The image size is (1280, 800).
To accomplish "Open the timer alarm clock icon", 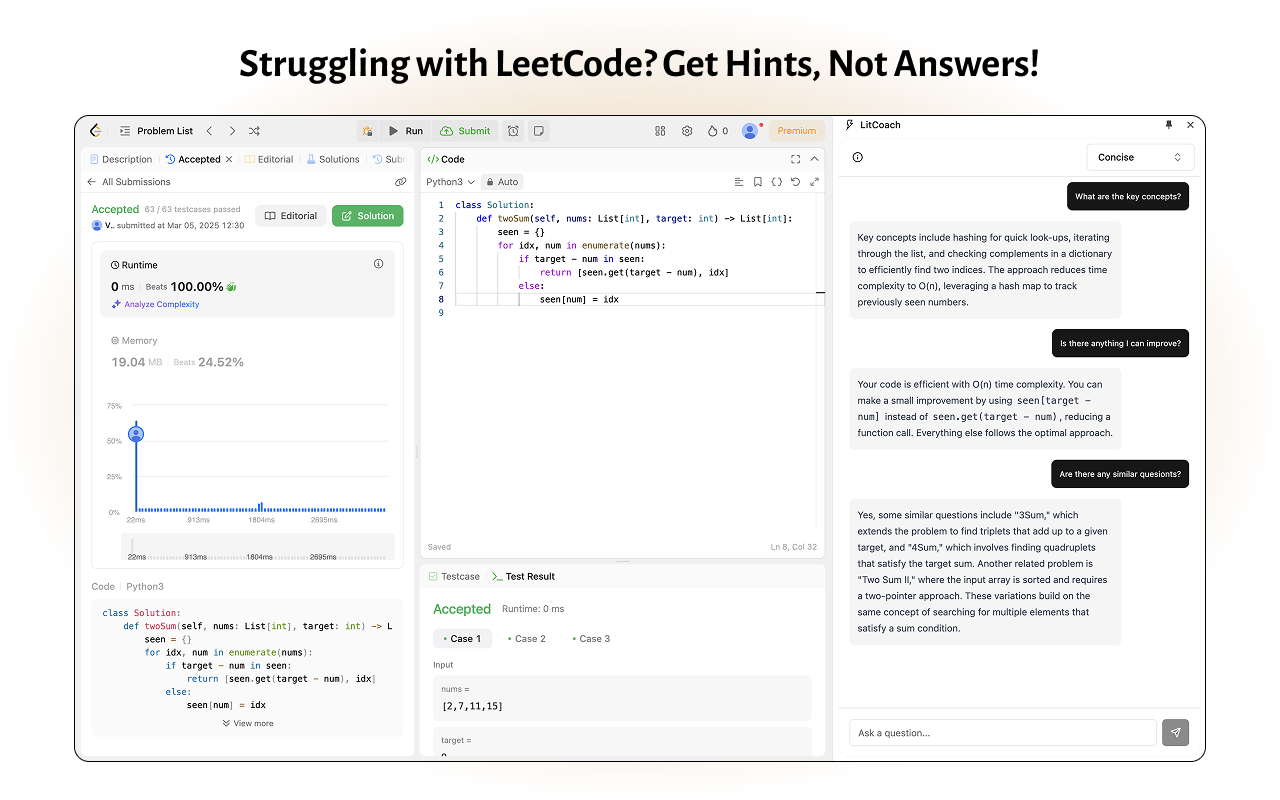I will 513,131.
